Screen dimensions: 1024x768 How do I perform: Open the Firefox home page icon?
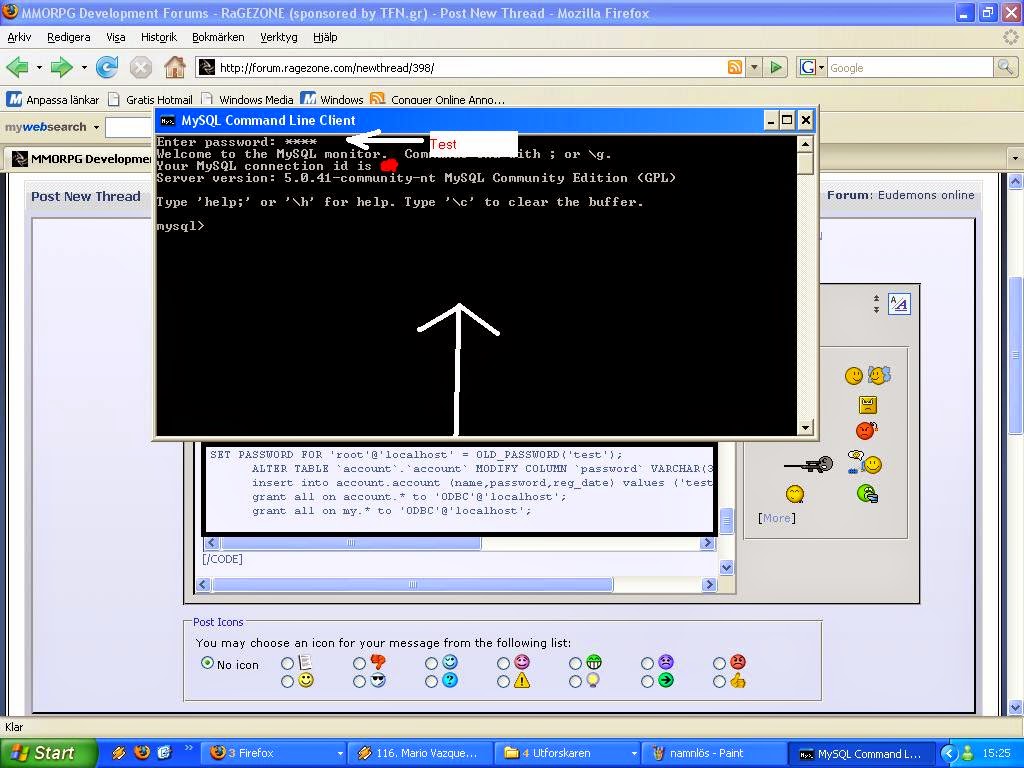click(174, 67)
